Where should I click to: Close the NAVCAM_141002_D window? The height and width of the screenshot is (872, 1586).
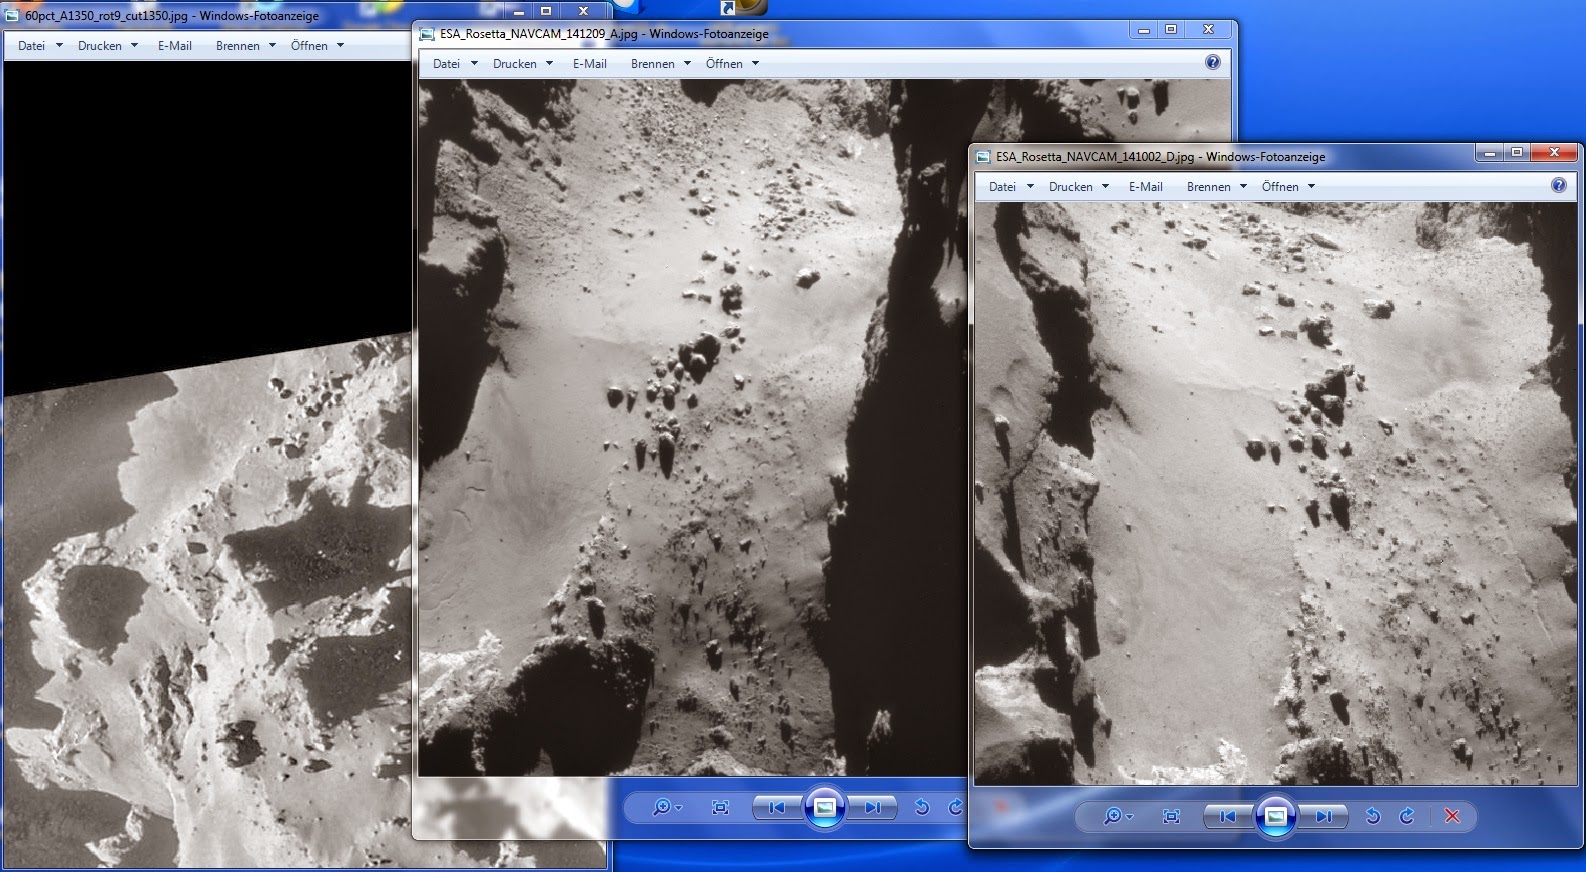point(1554,152)
